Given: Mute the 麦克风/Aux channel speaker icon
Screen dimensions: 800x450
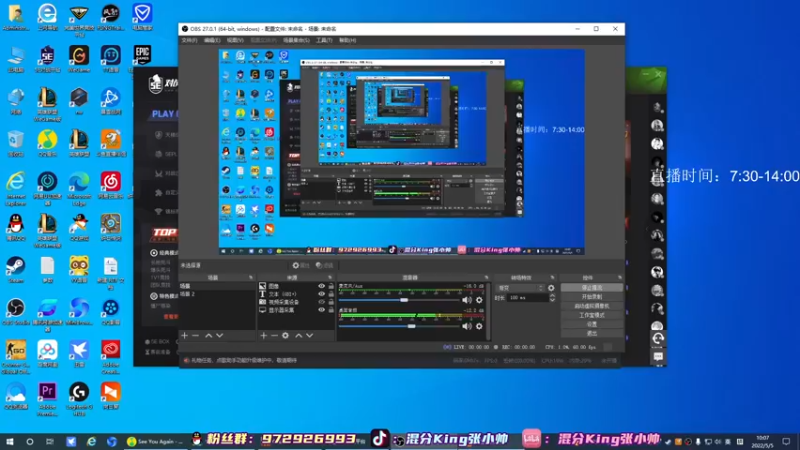Looking at the screenshot, I should coord(466,300).
